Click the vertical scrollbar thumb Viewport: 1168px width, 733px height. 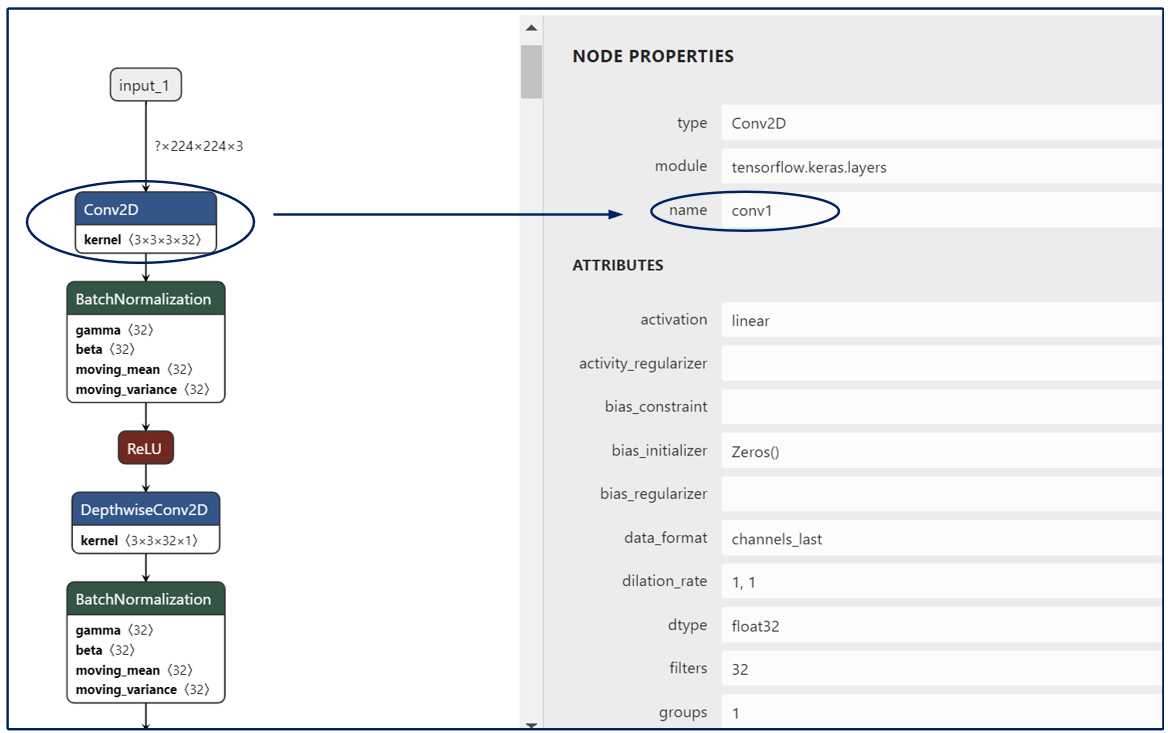pyautogui.click(x=531, y=71)
